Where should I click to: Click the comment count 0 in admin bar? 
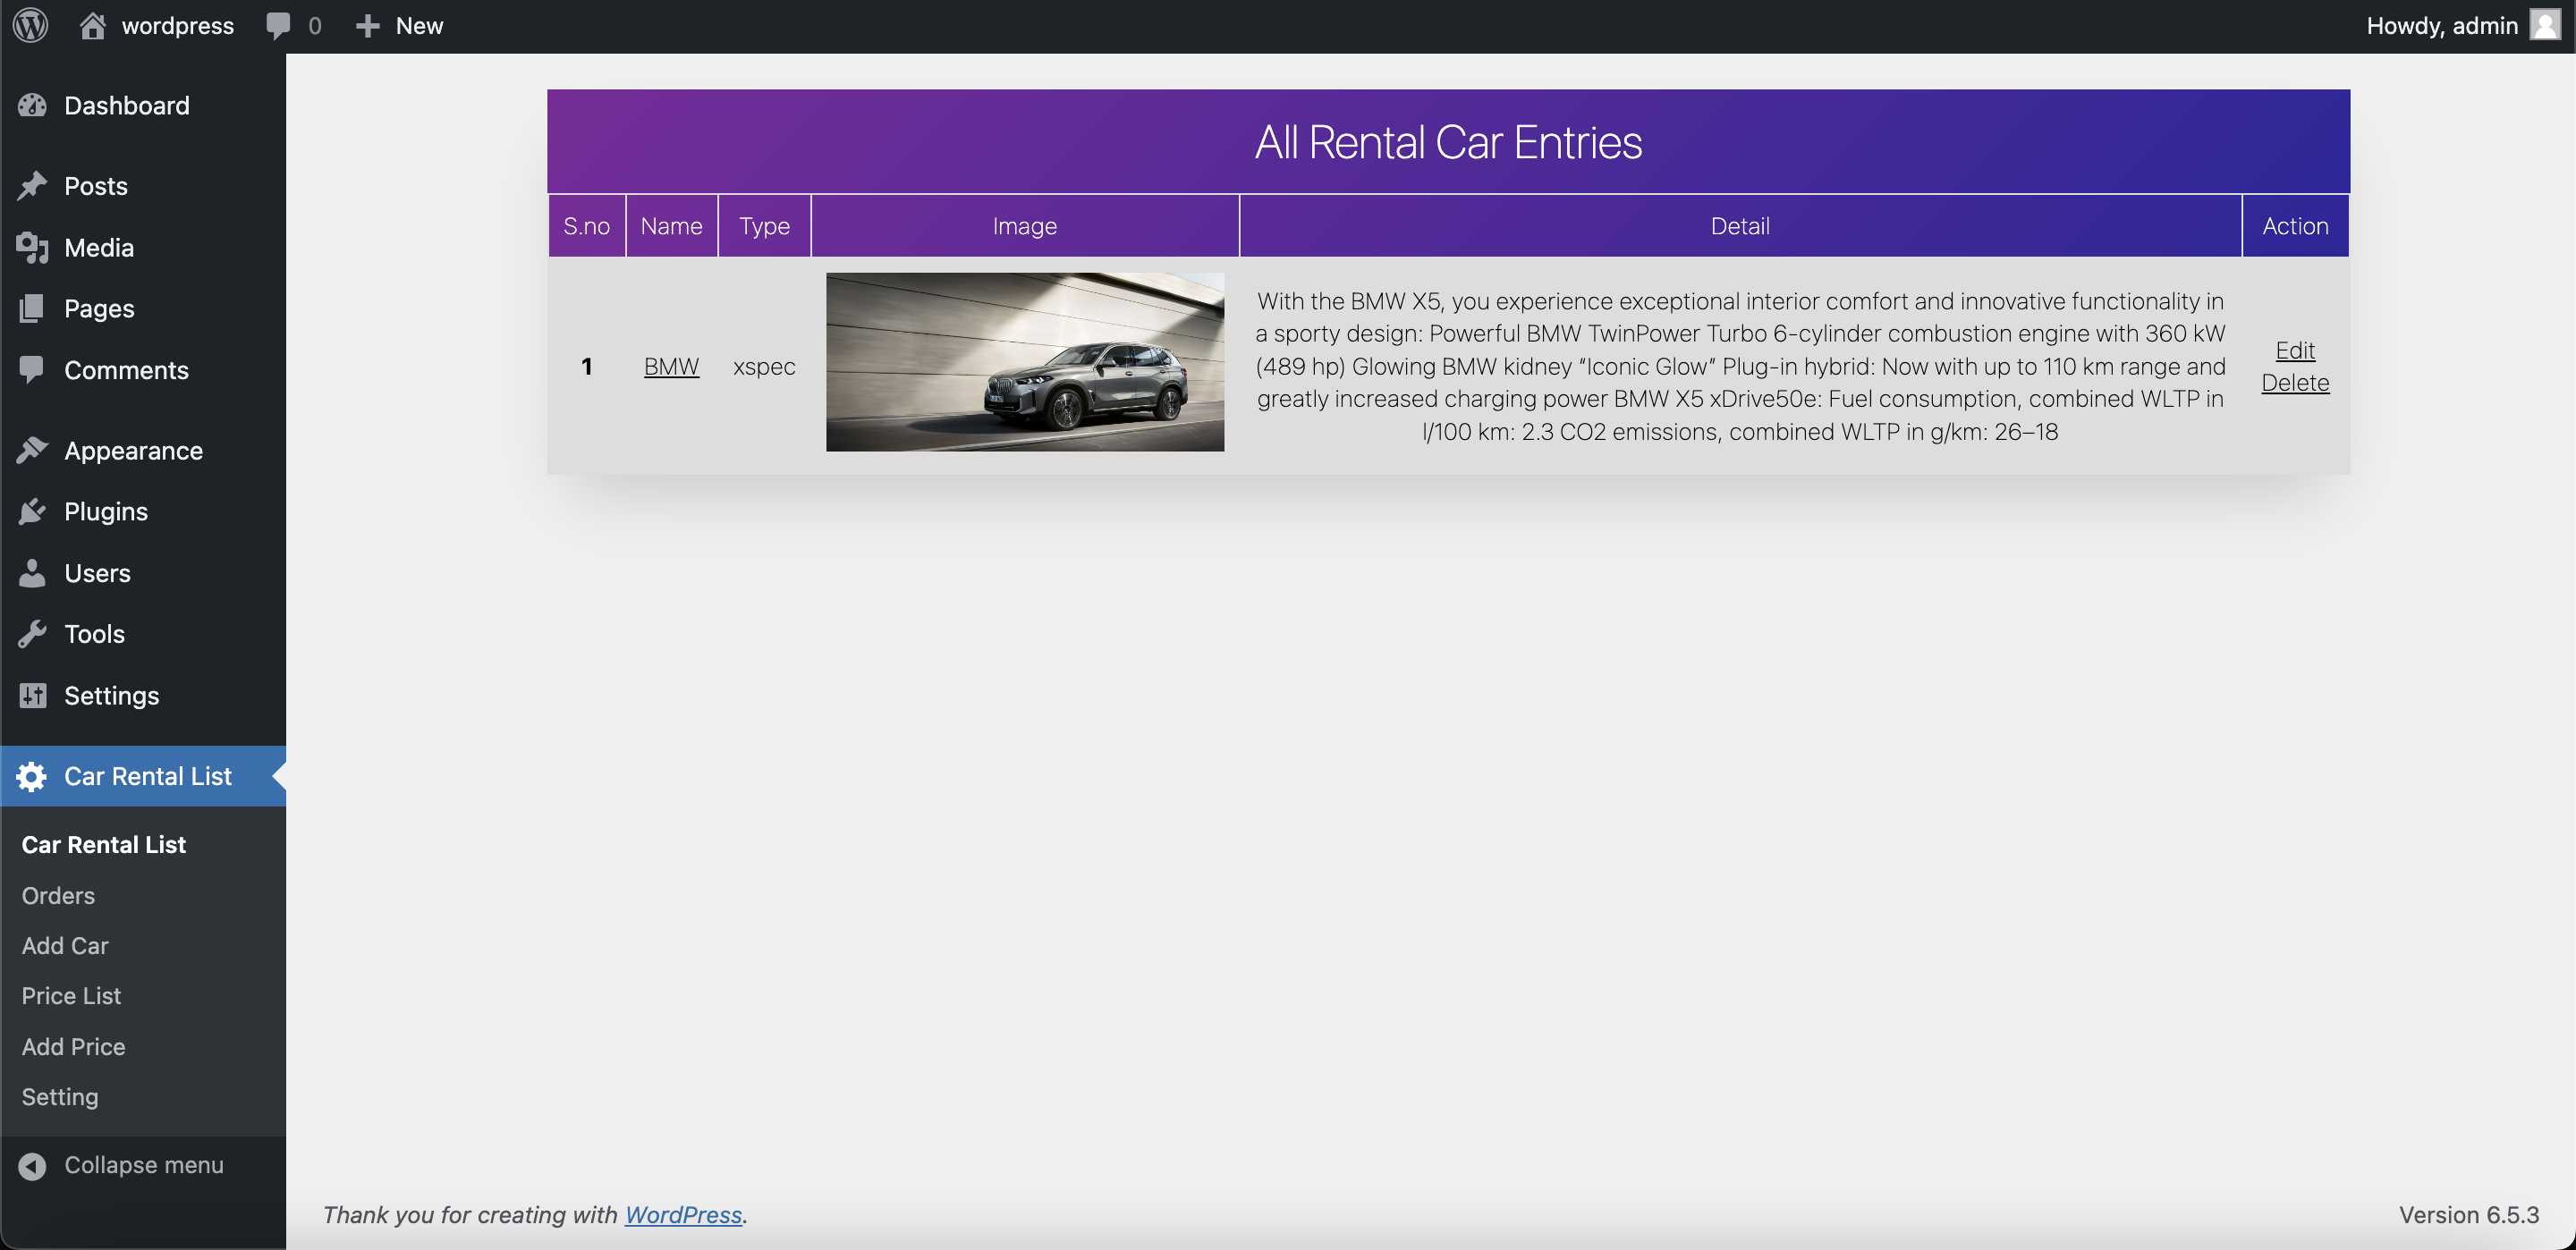tap(315, 26)
